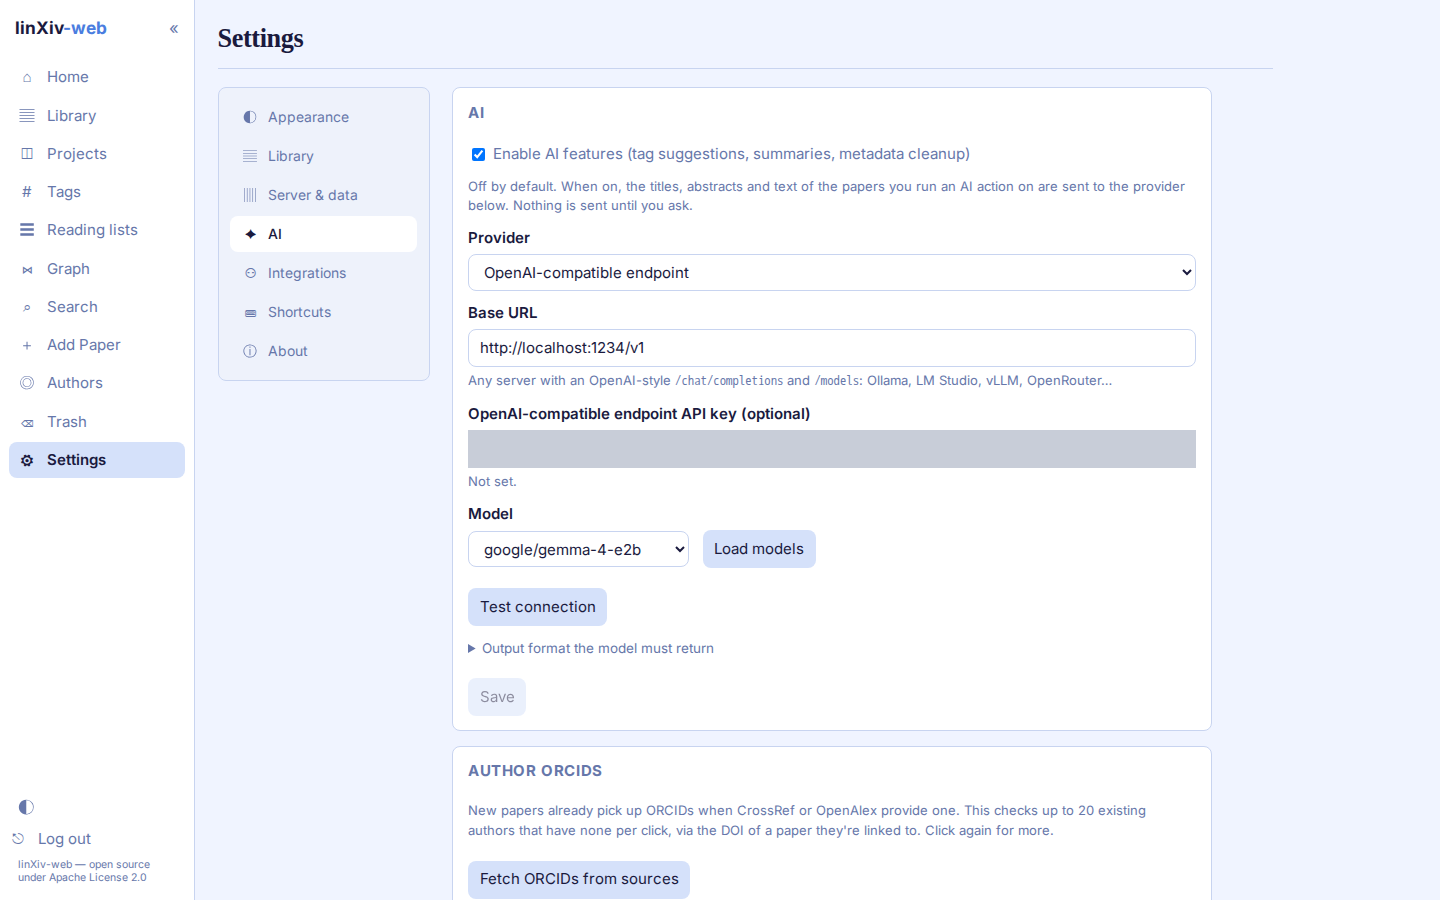Click the Load models button
This screenshot has height=900, width=1440.
759,549
